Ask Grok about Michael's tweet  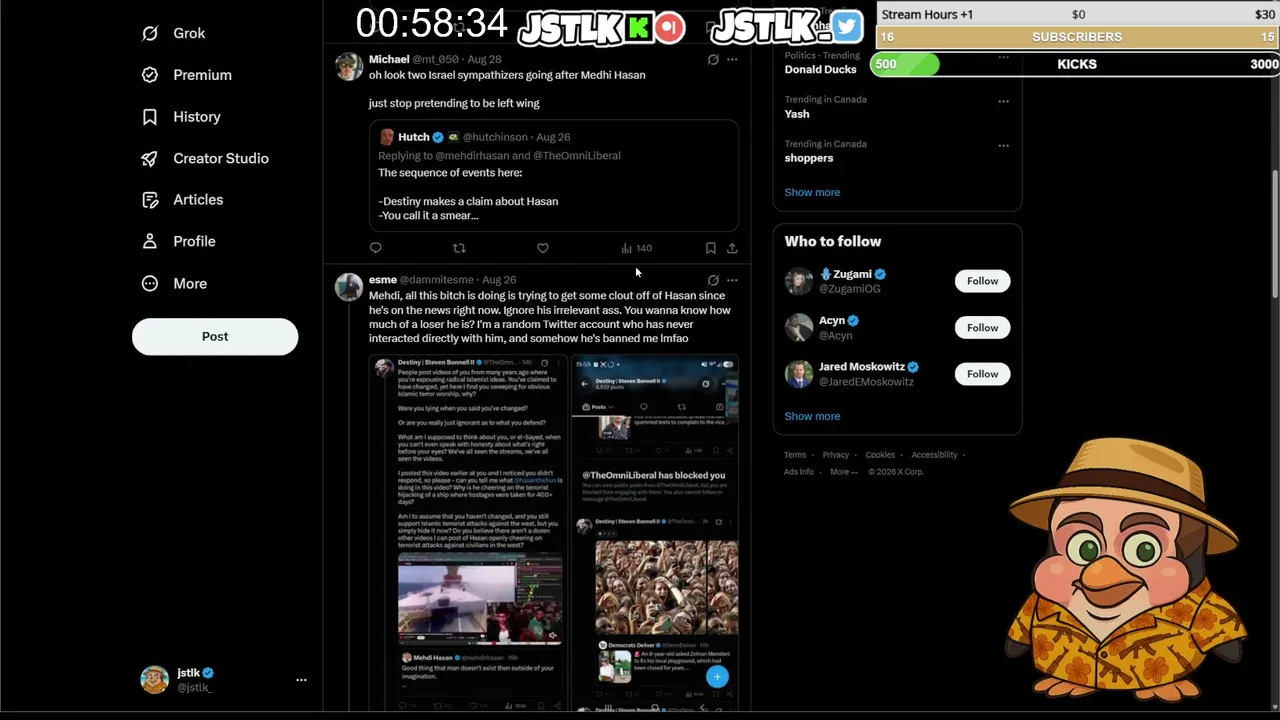713,60
